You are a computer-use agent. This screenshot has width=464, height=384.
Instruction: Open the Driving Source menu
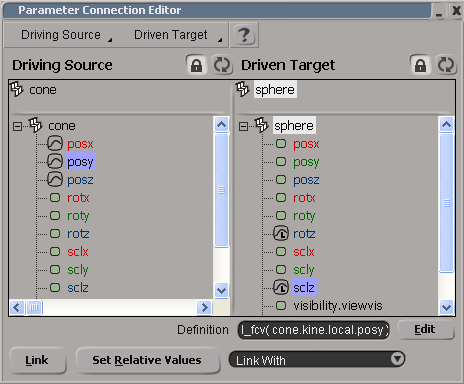coord(65,35)
